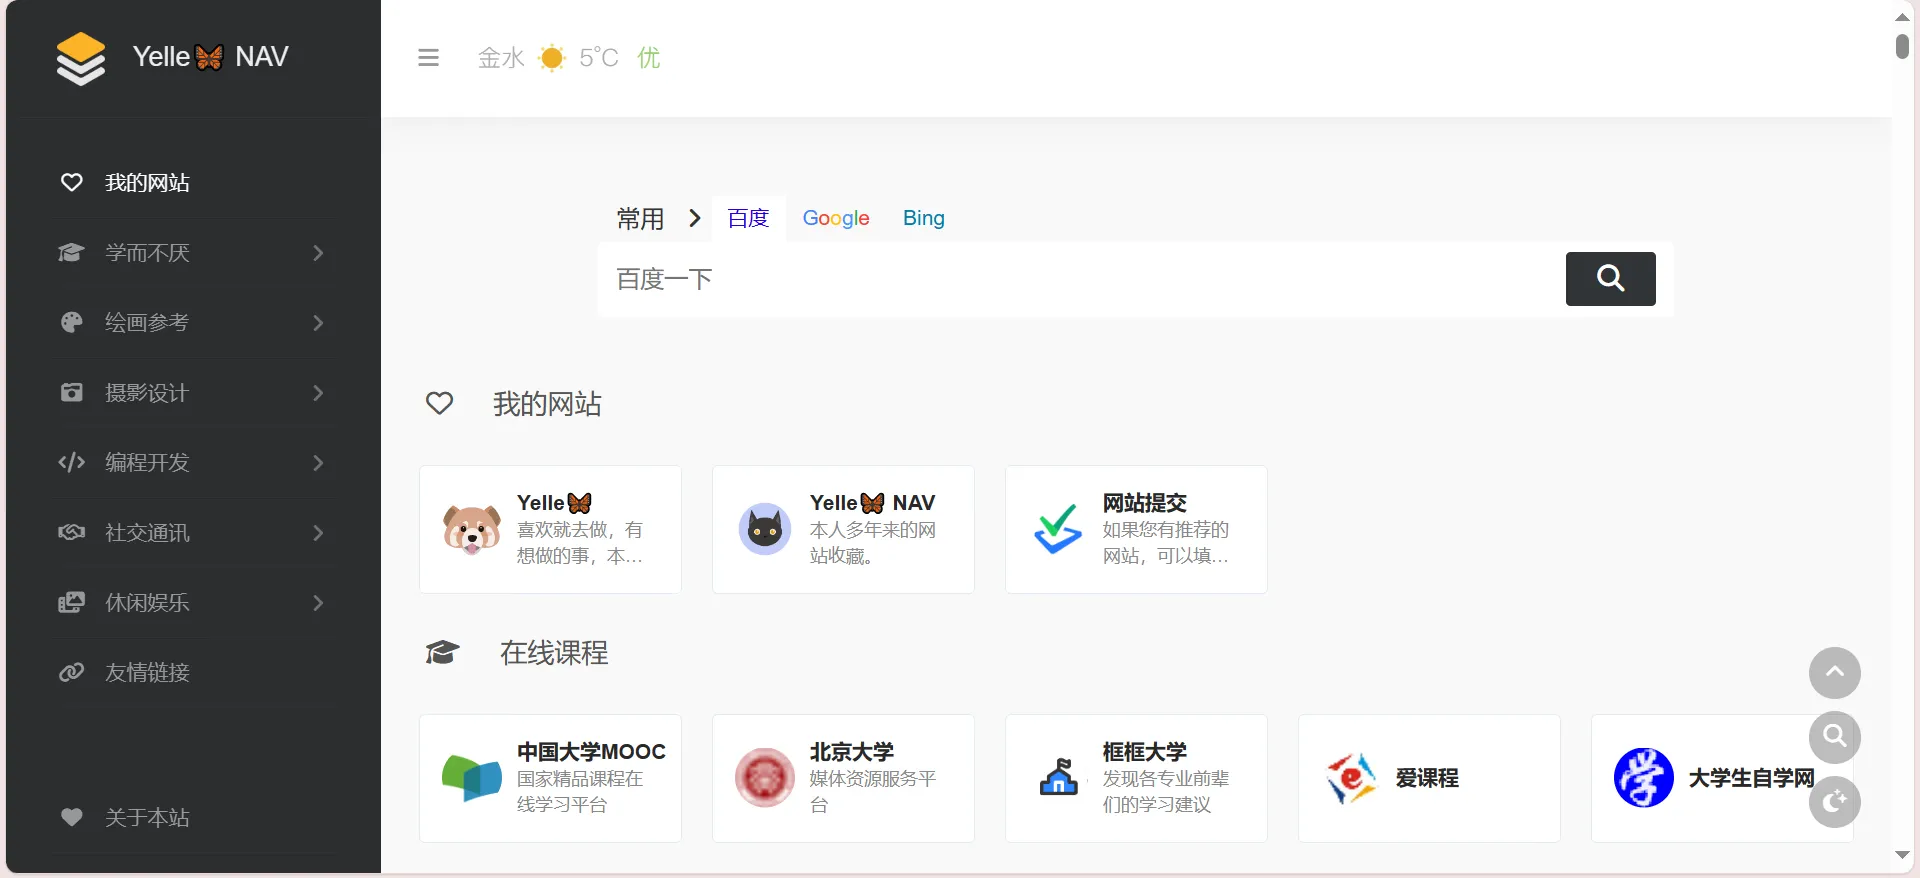Expand the 学而不厌 submenu chevron

(x=318, y=252)
